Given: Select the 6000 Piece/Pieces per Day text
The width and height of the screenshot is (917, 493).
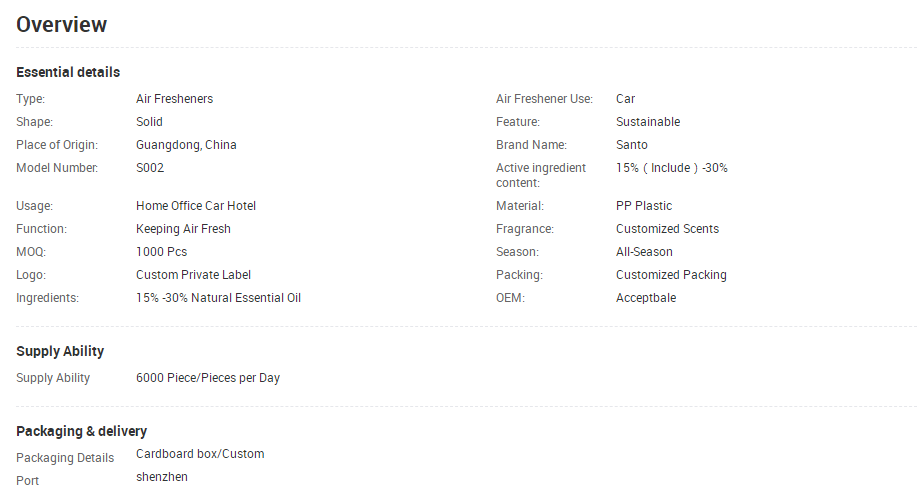Looking at the screenshot, I should pos(208,378).
